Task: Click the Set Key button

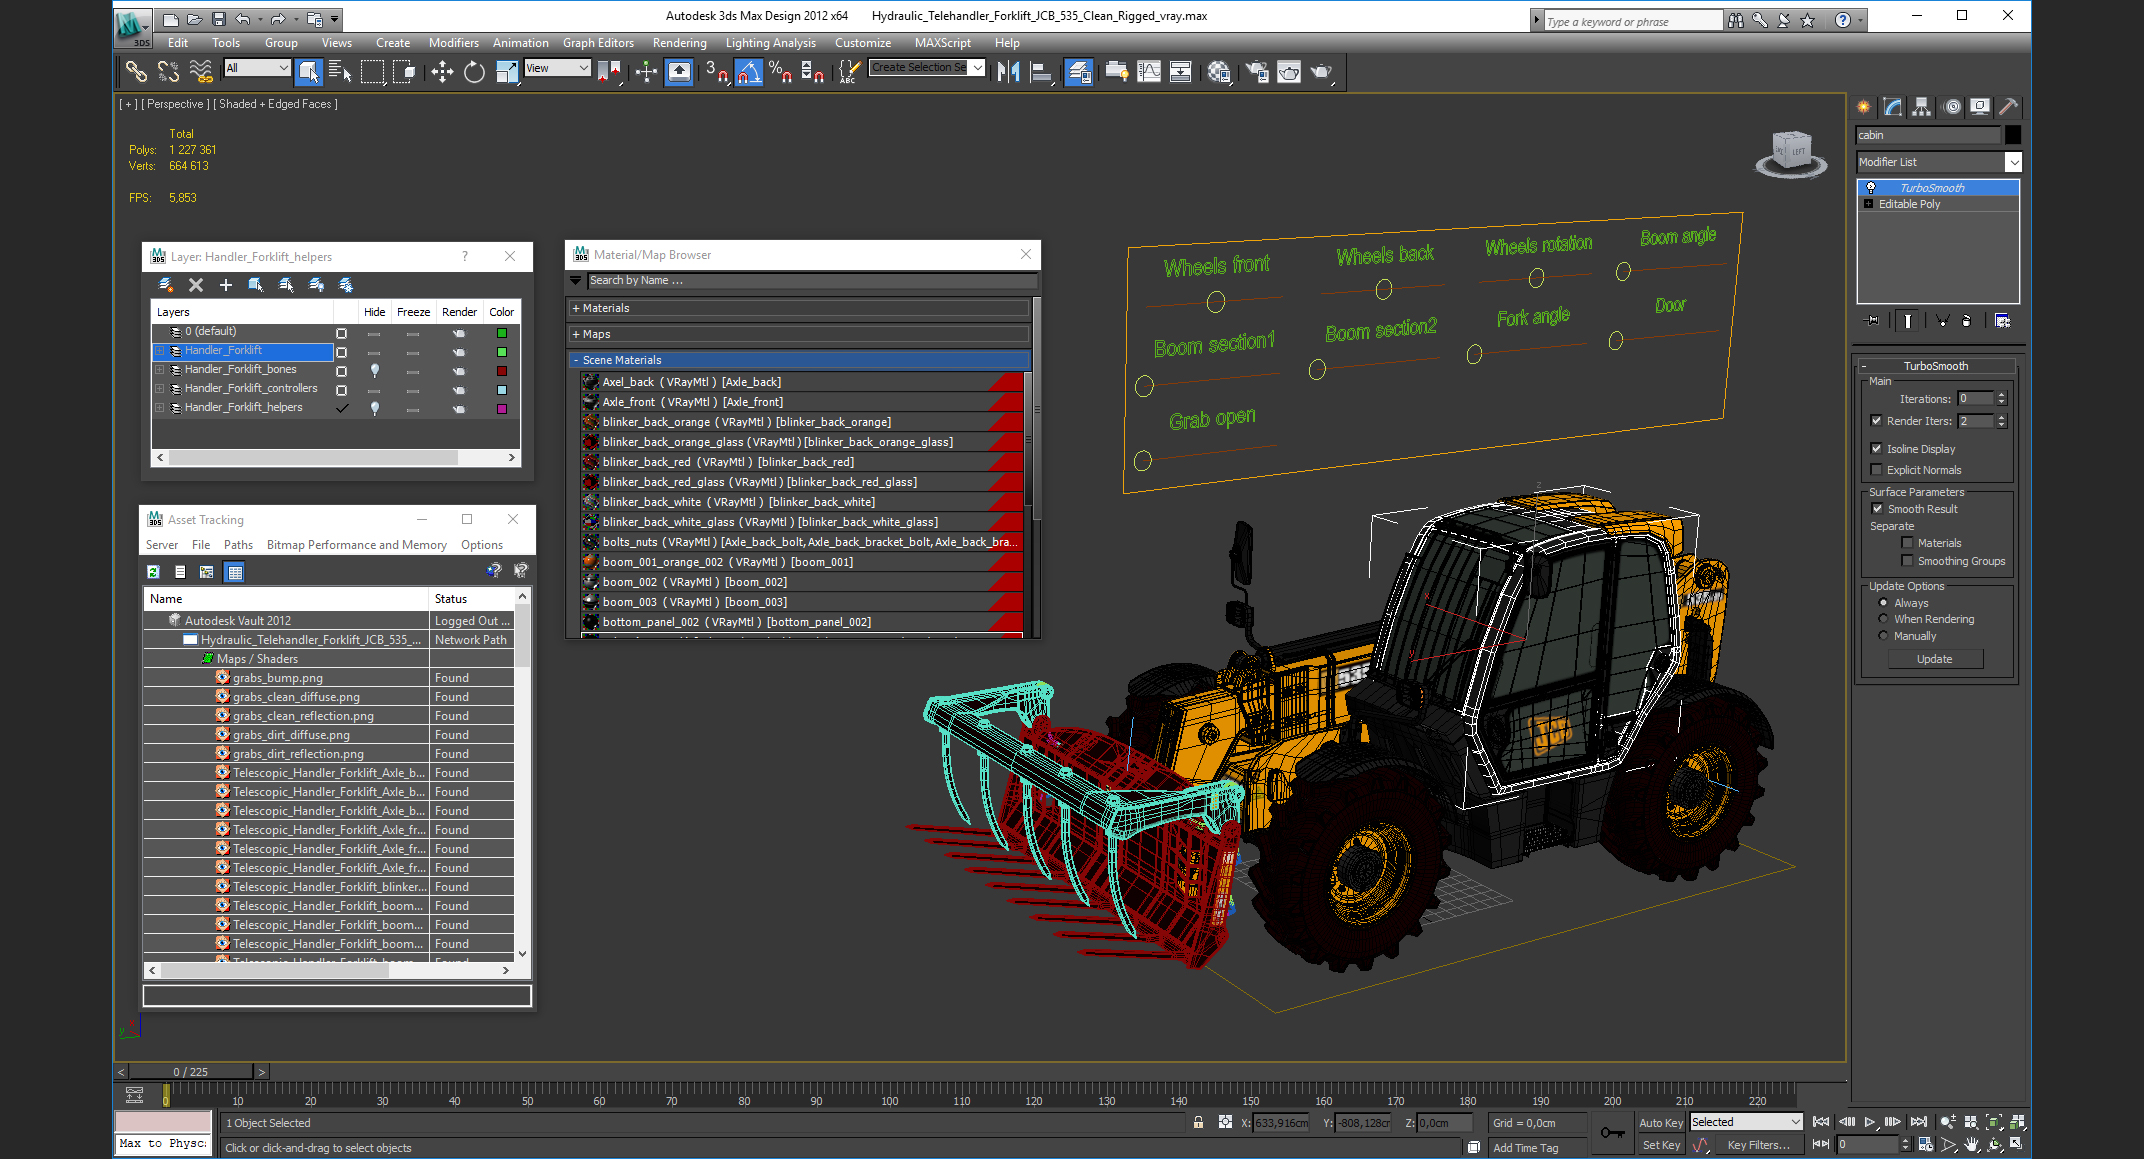Action: [x=1661, y=1146]
